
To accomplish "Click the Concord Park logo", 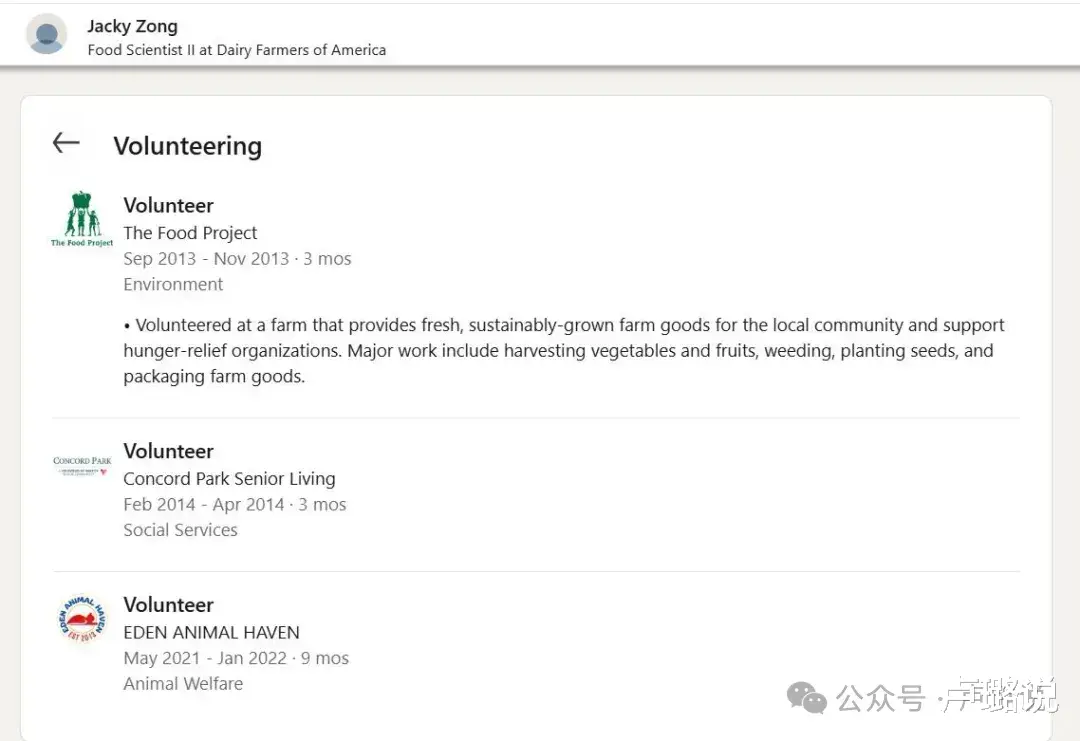I will tap(82, 464).
